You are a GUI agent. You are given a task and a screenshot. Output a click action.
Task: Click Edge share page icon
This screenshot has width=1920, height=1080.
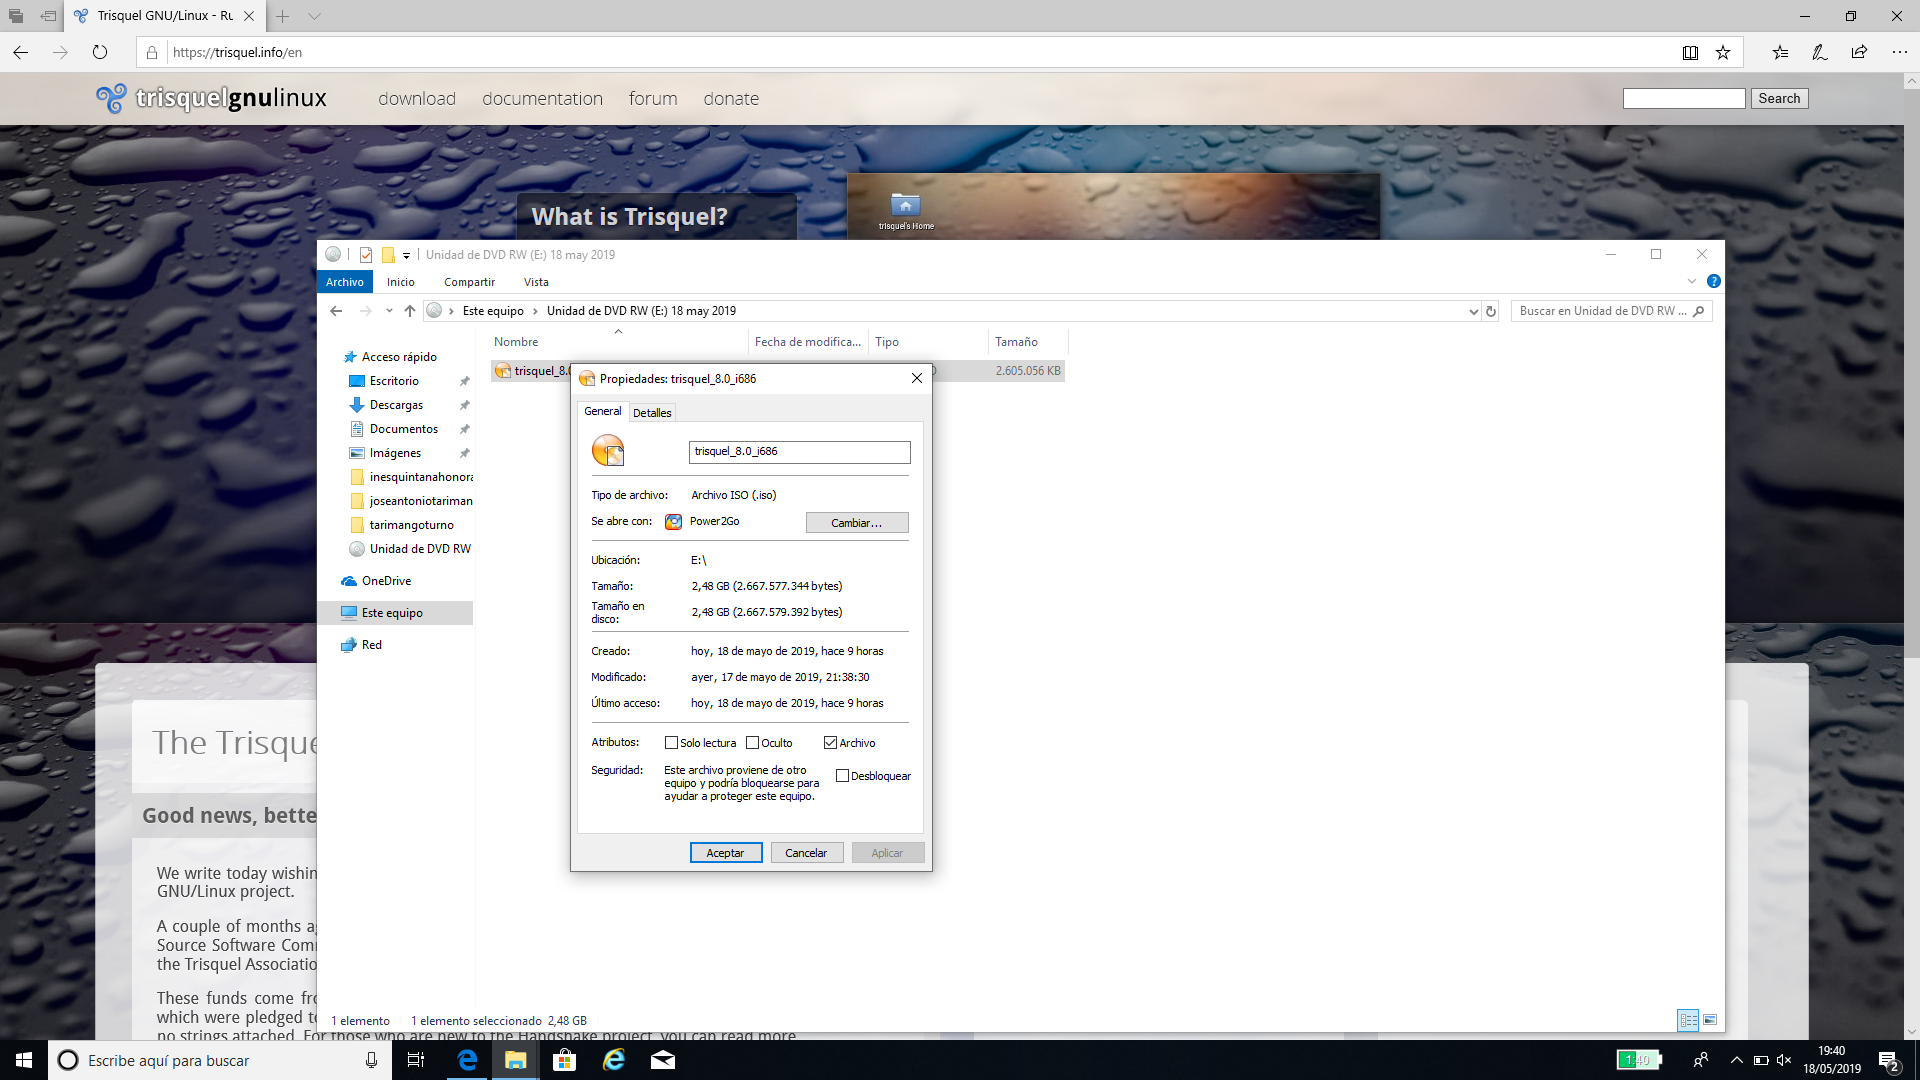(1859, 52)
